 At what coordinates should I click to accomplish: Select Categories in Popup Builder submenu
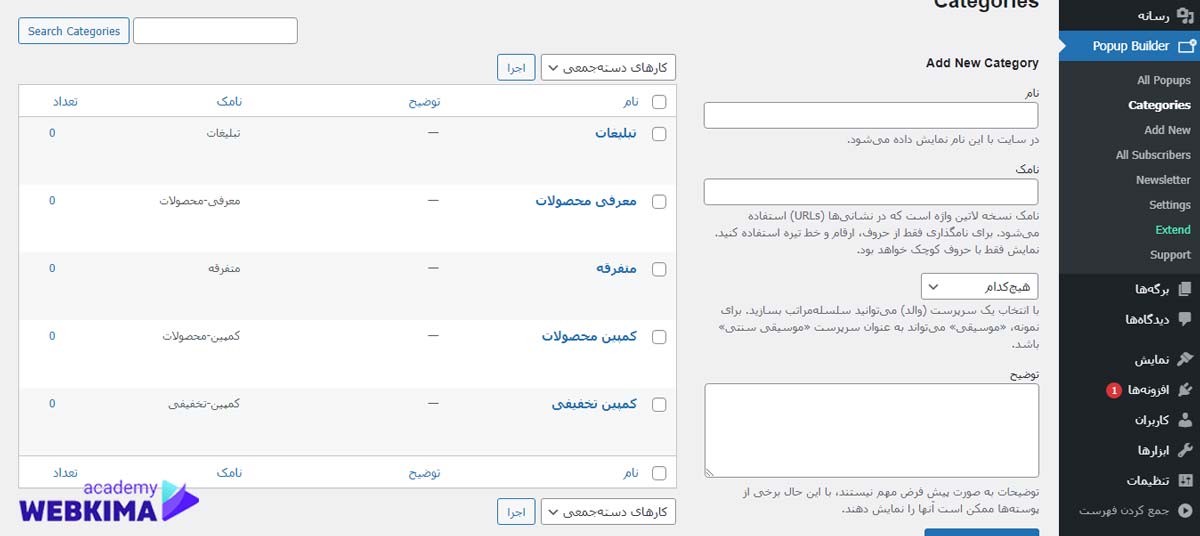click(1159, 105)
